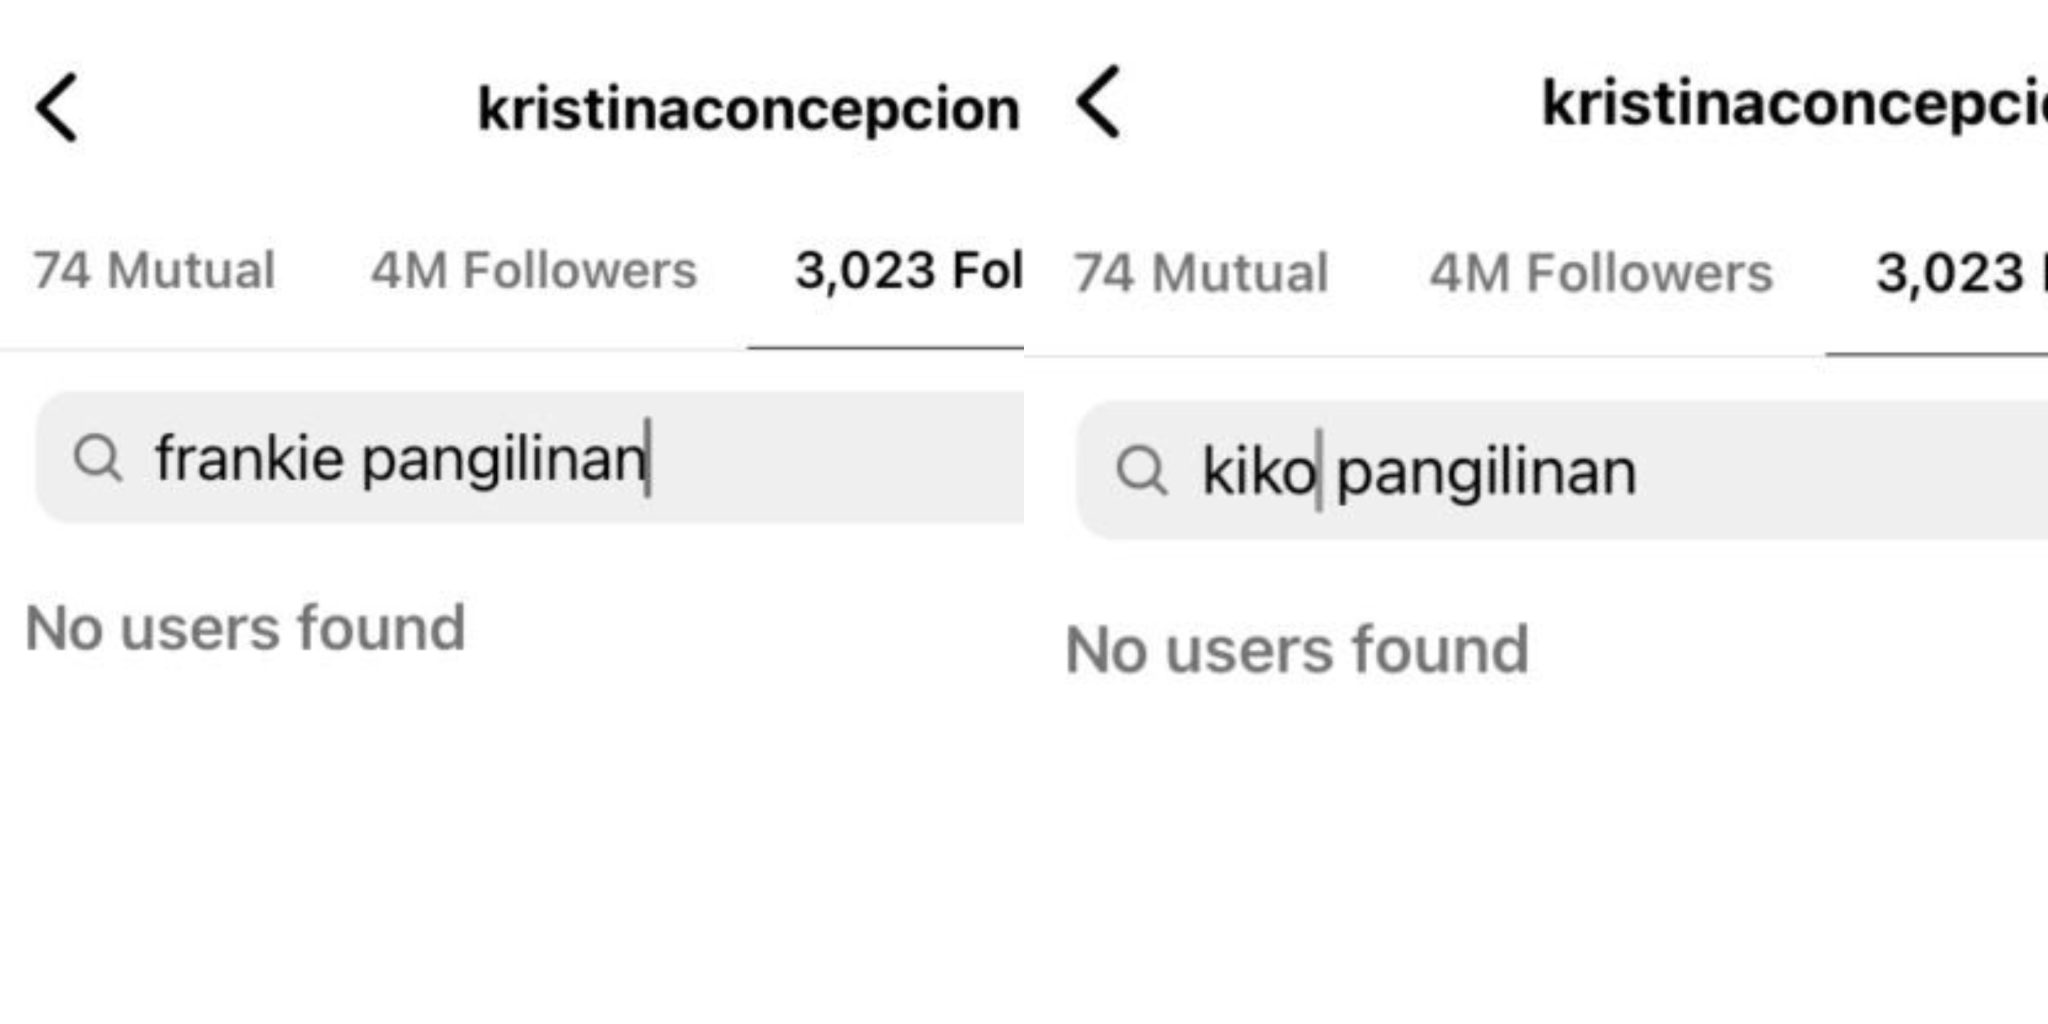Place cursor on the word "kiko"
This screenshot has width=2048, height=1024.
point(1258,471)
